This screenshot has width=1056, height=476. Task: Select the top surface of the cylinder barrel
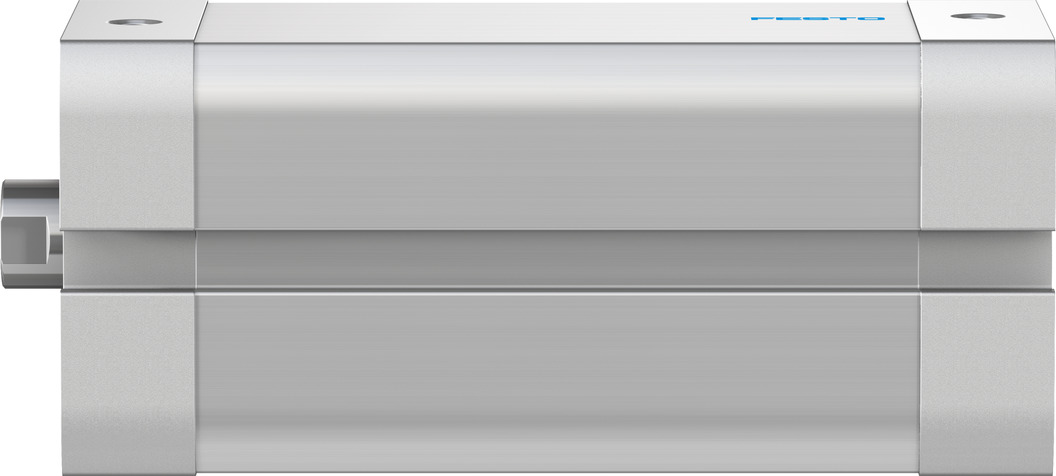(x=558, y=22)
